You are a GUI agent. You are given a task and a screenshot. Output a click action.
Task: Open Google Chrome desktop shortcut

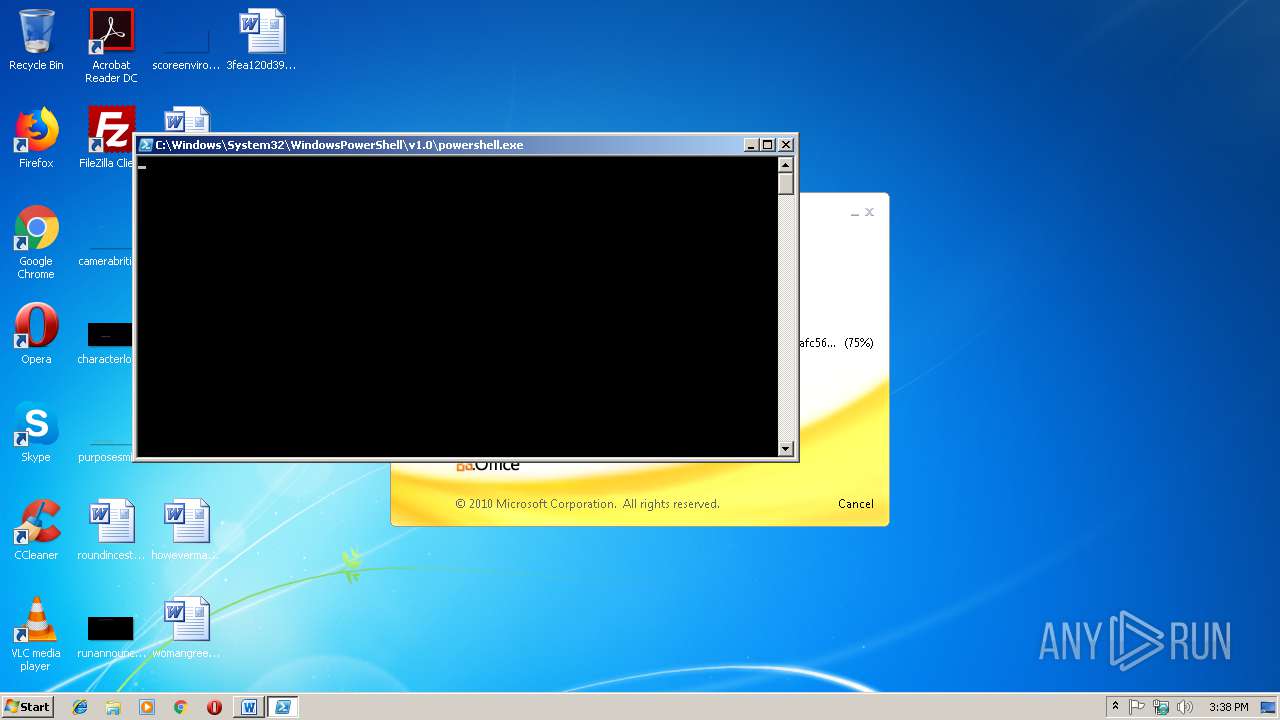click(36, 242)
